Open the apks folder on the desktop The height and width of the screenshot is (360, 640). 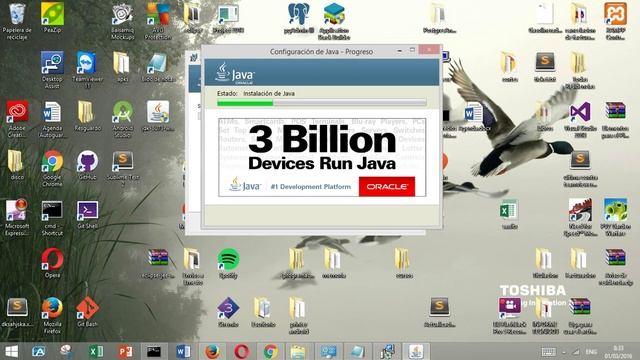coord(122,67)
